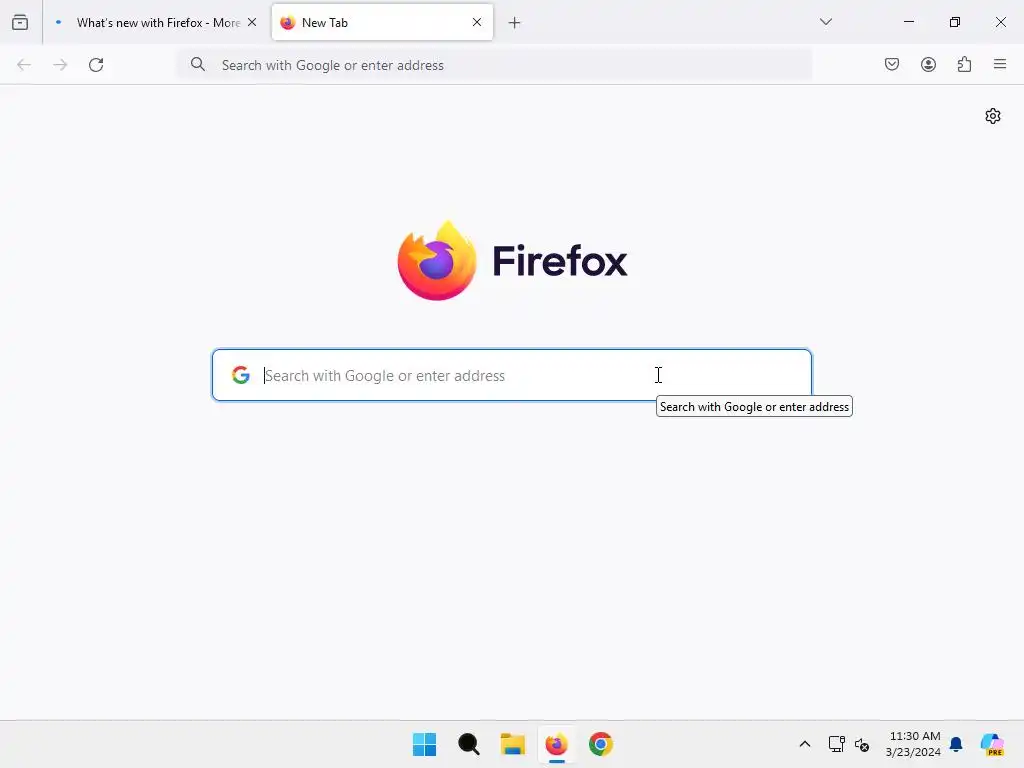Open the Extensions panel

pyautogui.click(x=964, y=64)
